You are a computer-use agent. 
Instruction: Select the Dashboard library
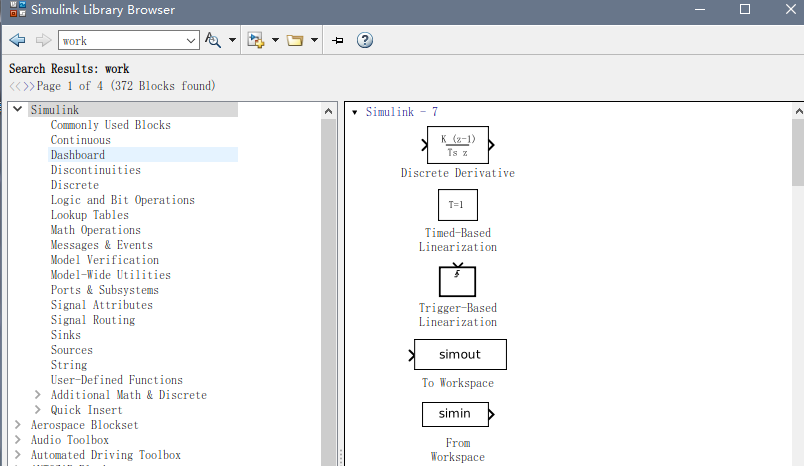[x=78, y=155]
